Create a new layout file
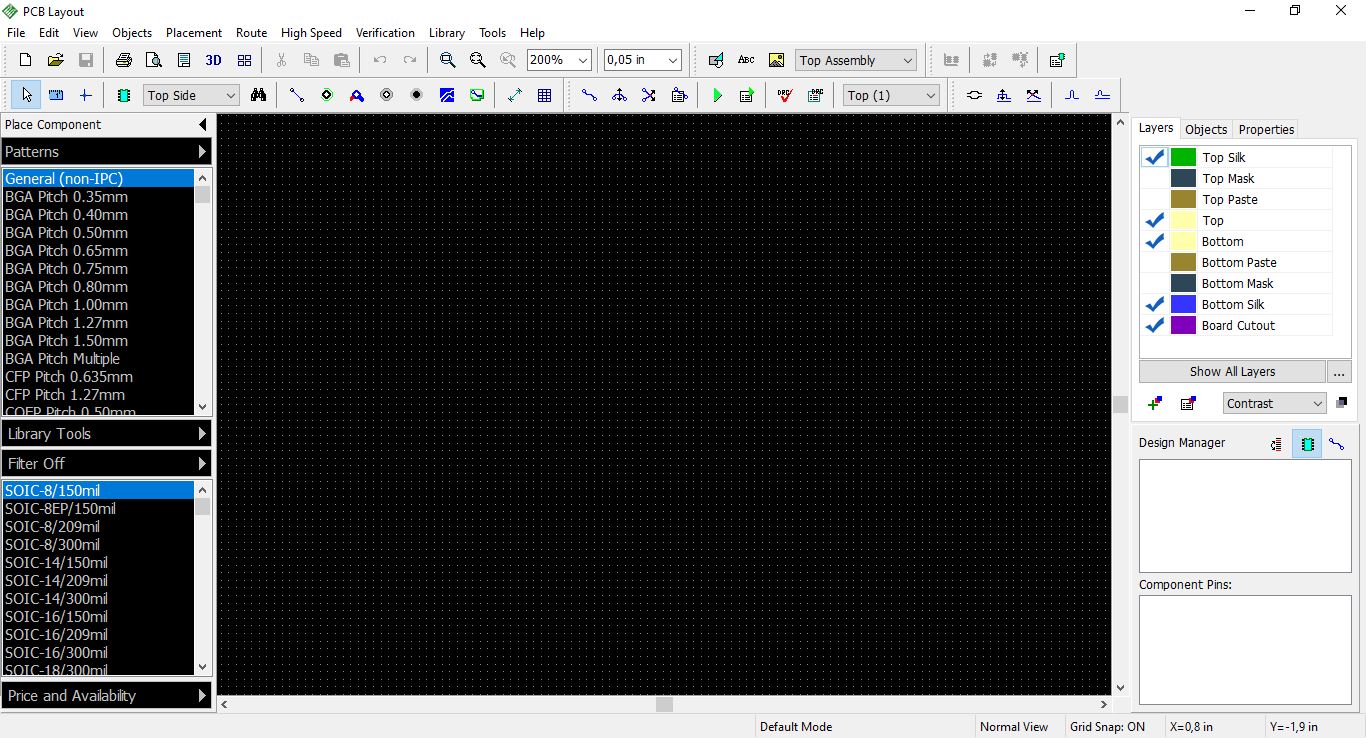Screen dimensions: 1366x738 click(26, 60)
